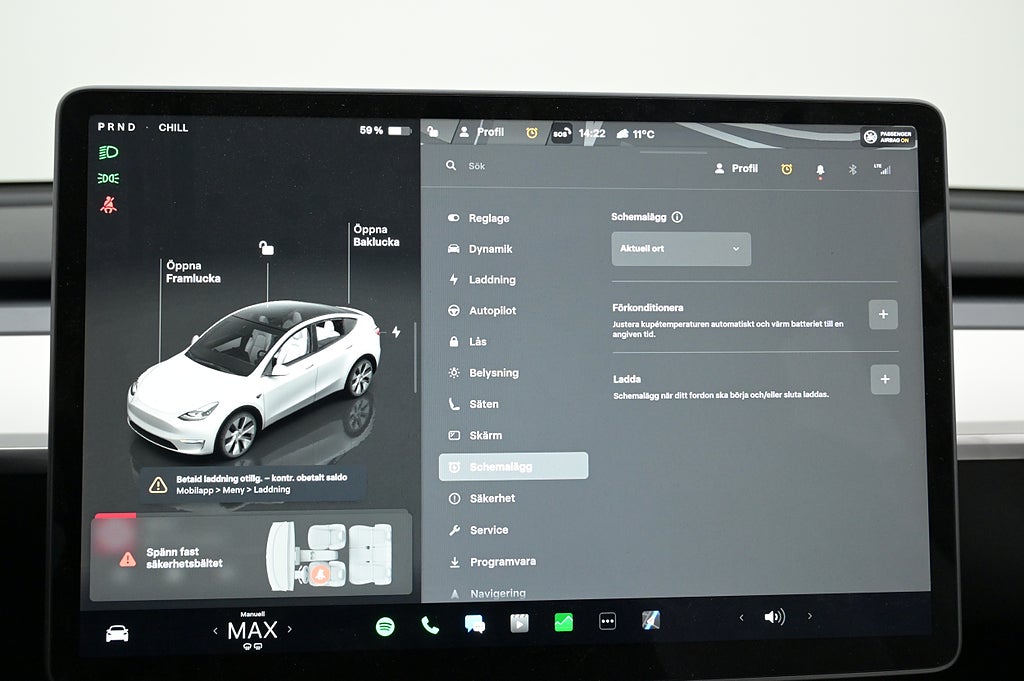Open the Autopilot settings menu
This screenshot has width=1024, height=681.
click(x=492, y=311)
